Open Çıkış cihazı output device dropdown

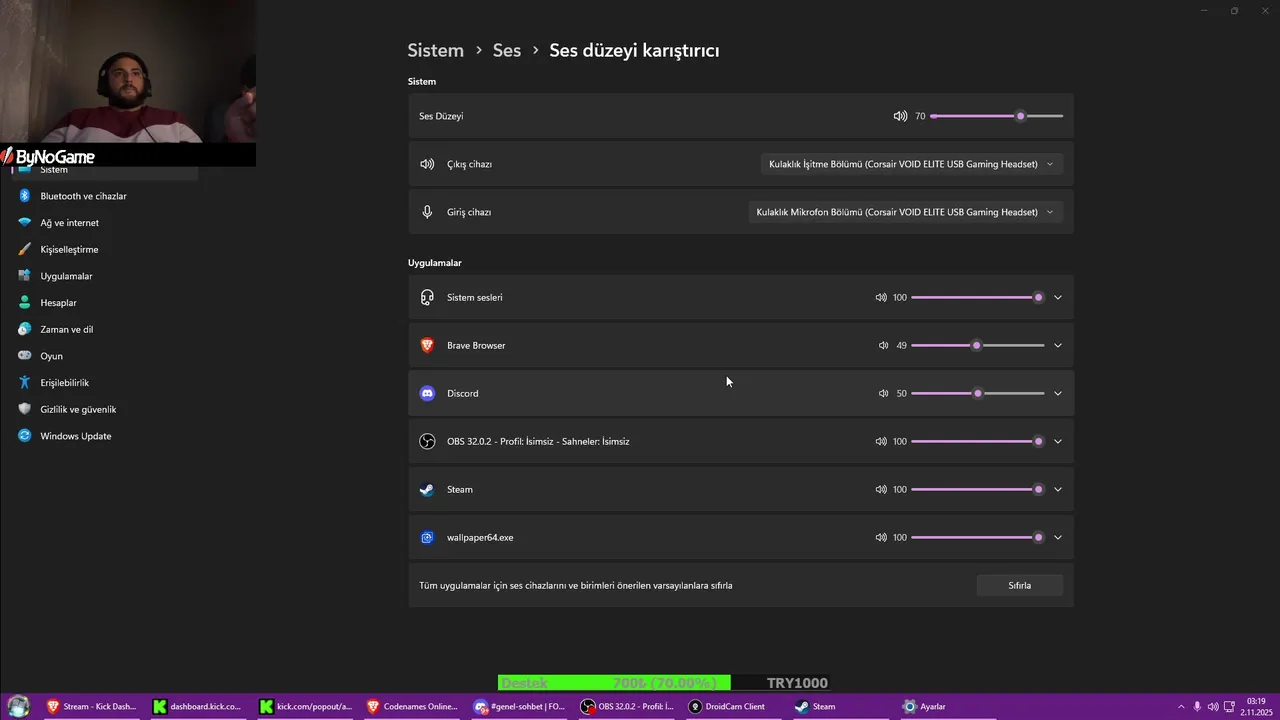pyautogui.click(x=911, y=164)
